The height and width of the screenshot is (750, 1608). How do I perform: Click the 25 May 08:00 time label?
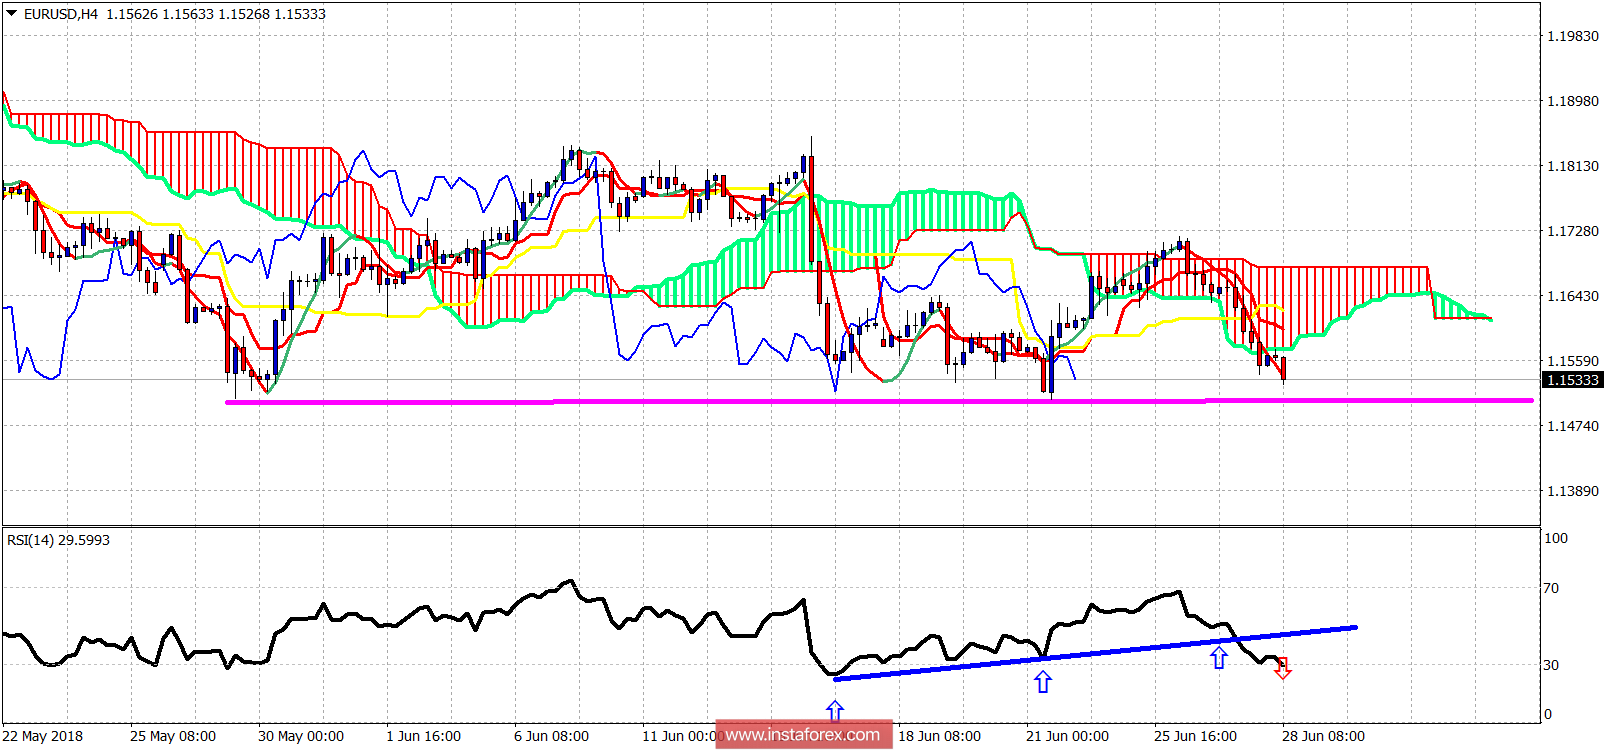click(x=173, y=736)
